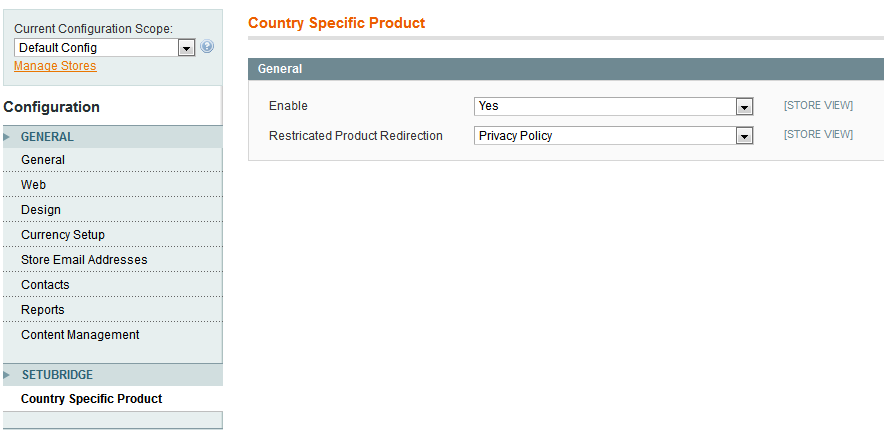The height and width of the screenshot is (430, 884).
Task: Open the Reports configuration tab
Action: [x=43, y=310]
